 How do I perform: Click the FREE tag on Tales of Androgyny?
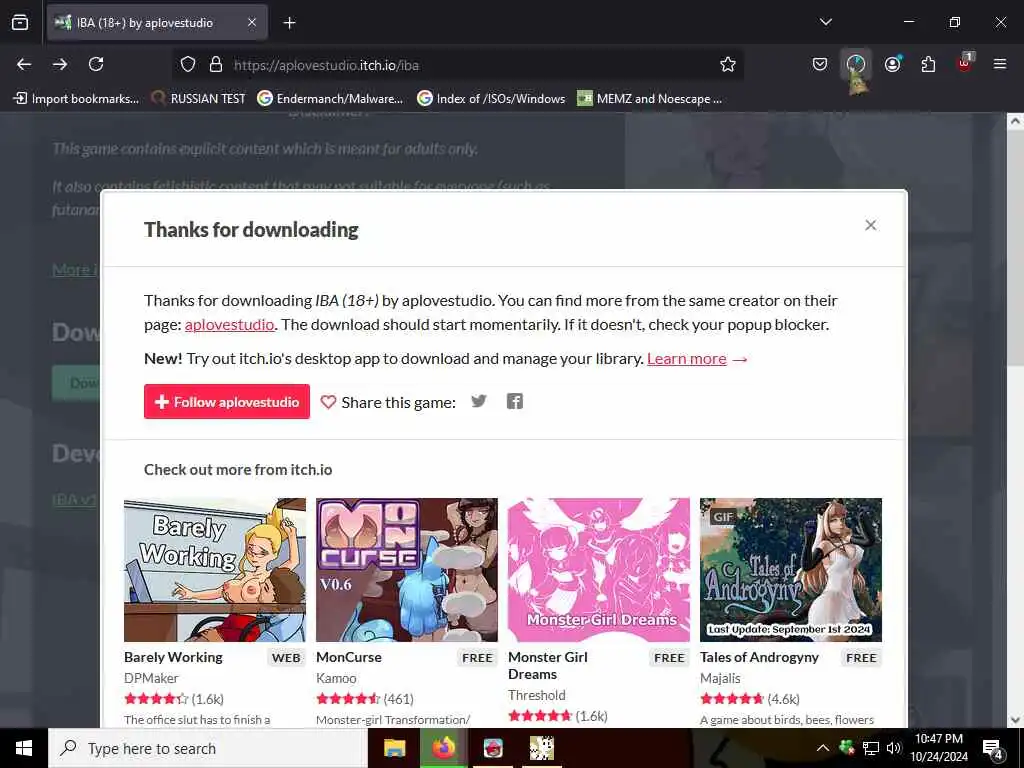861,658
